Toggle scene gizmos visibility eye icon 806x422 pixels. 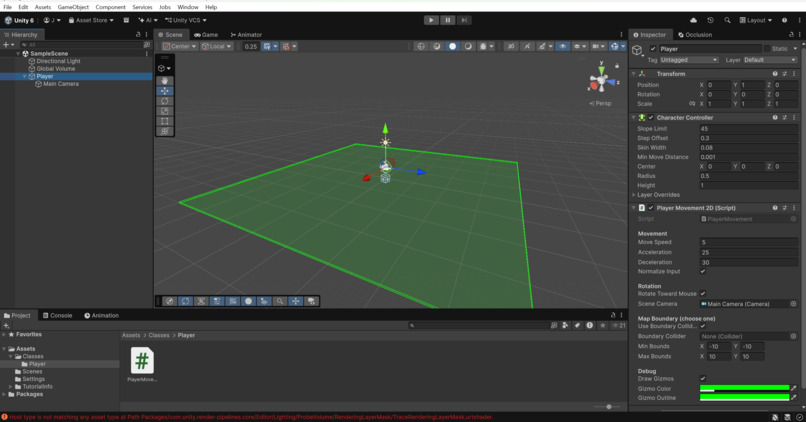point(562,46)
